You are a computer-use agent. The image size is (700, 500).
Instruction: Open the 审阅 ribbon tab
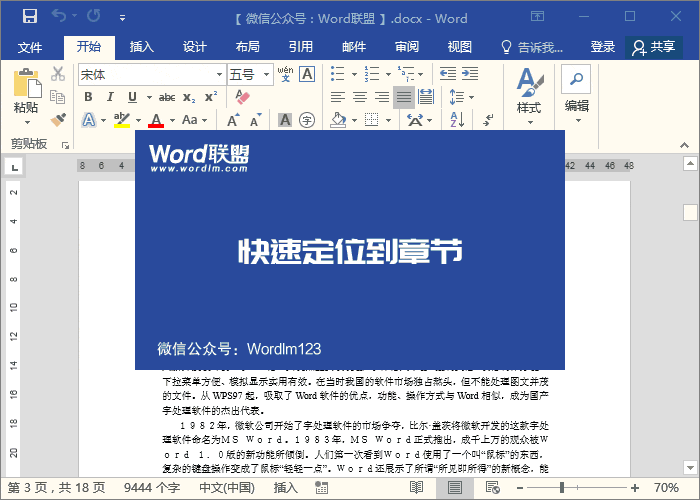click(x=407, y=47)
